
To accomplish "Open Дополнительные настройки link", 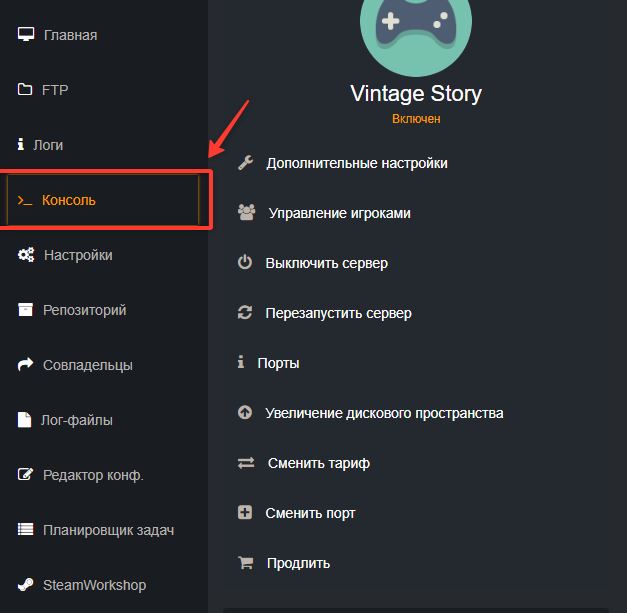I will [x=356, y=163].
